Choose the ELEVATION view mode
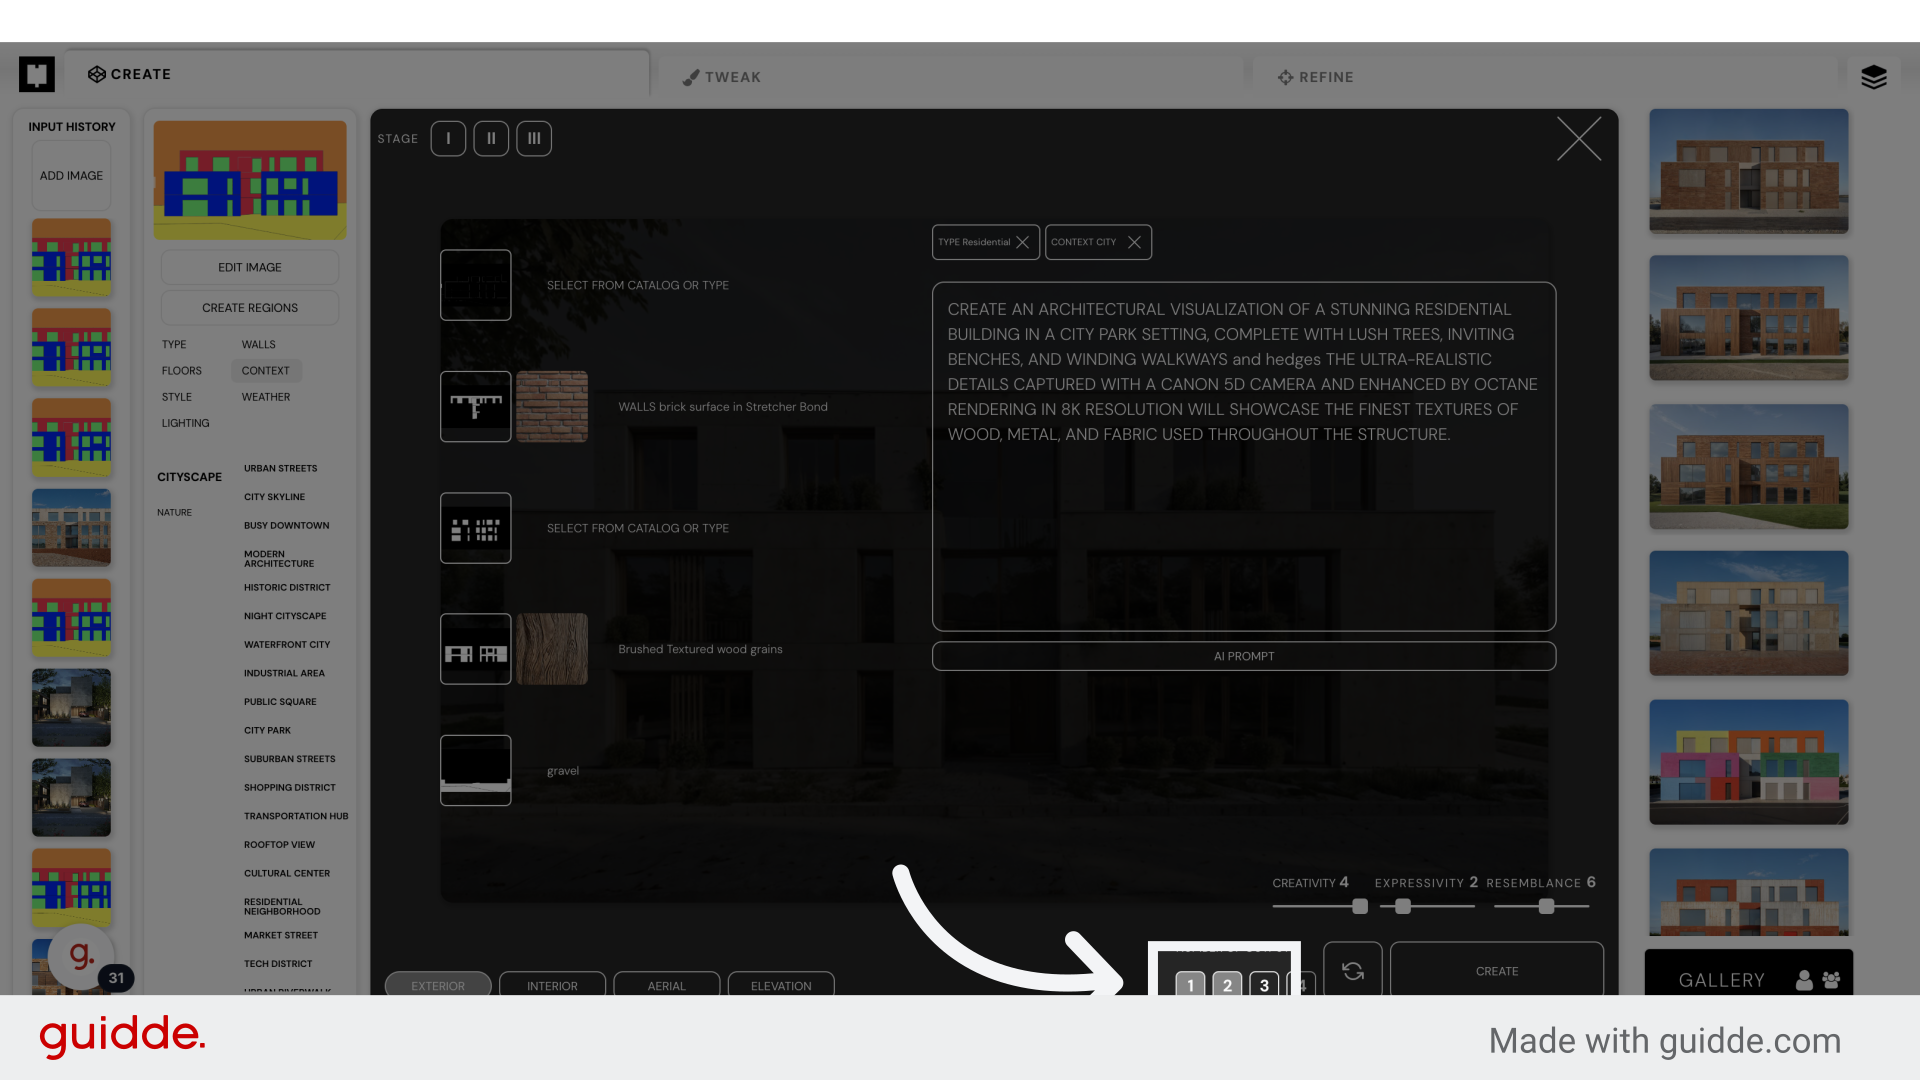The height and width of the screenshot is (1080, 1920). click(781, 984)
